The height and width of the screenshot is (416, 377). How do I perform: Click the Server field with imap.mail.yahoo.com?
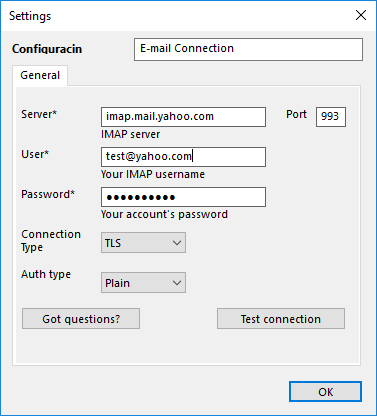183,117
